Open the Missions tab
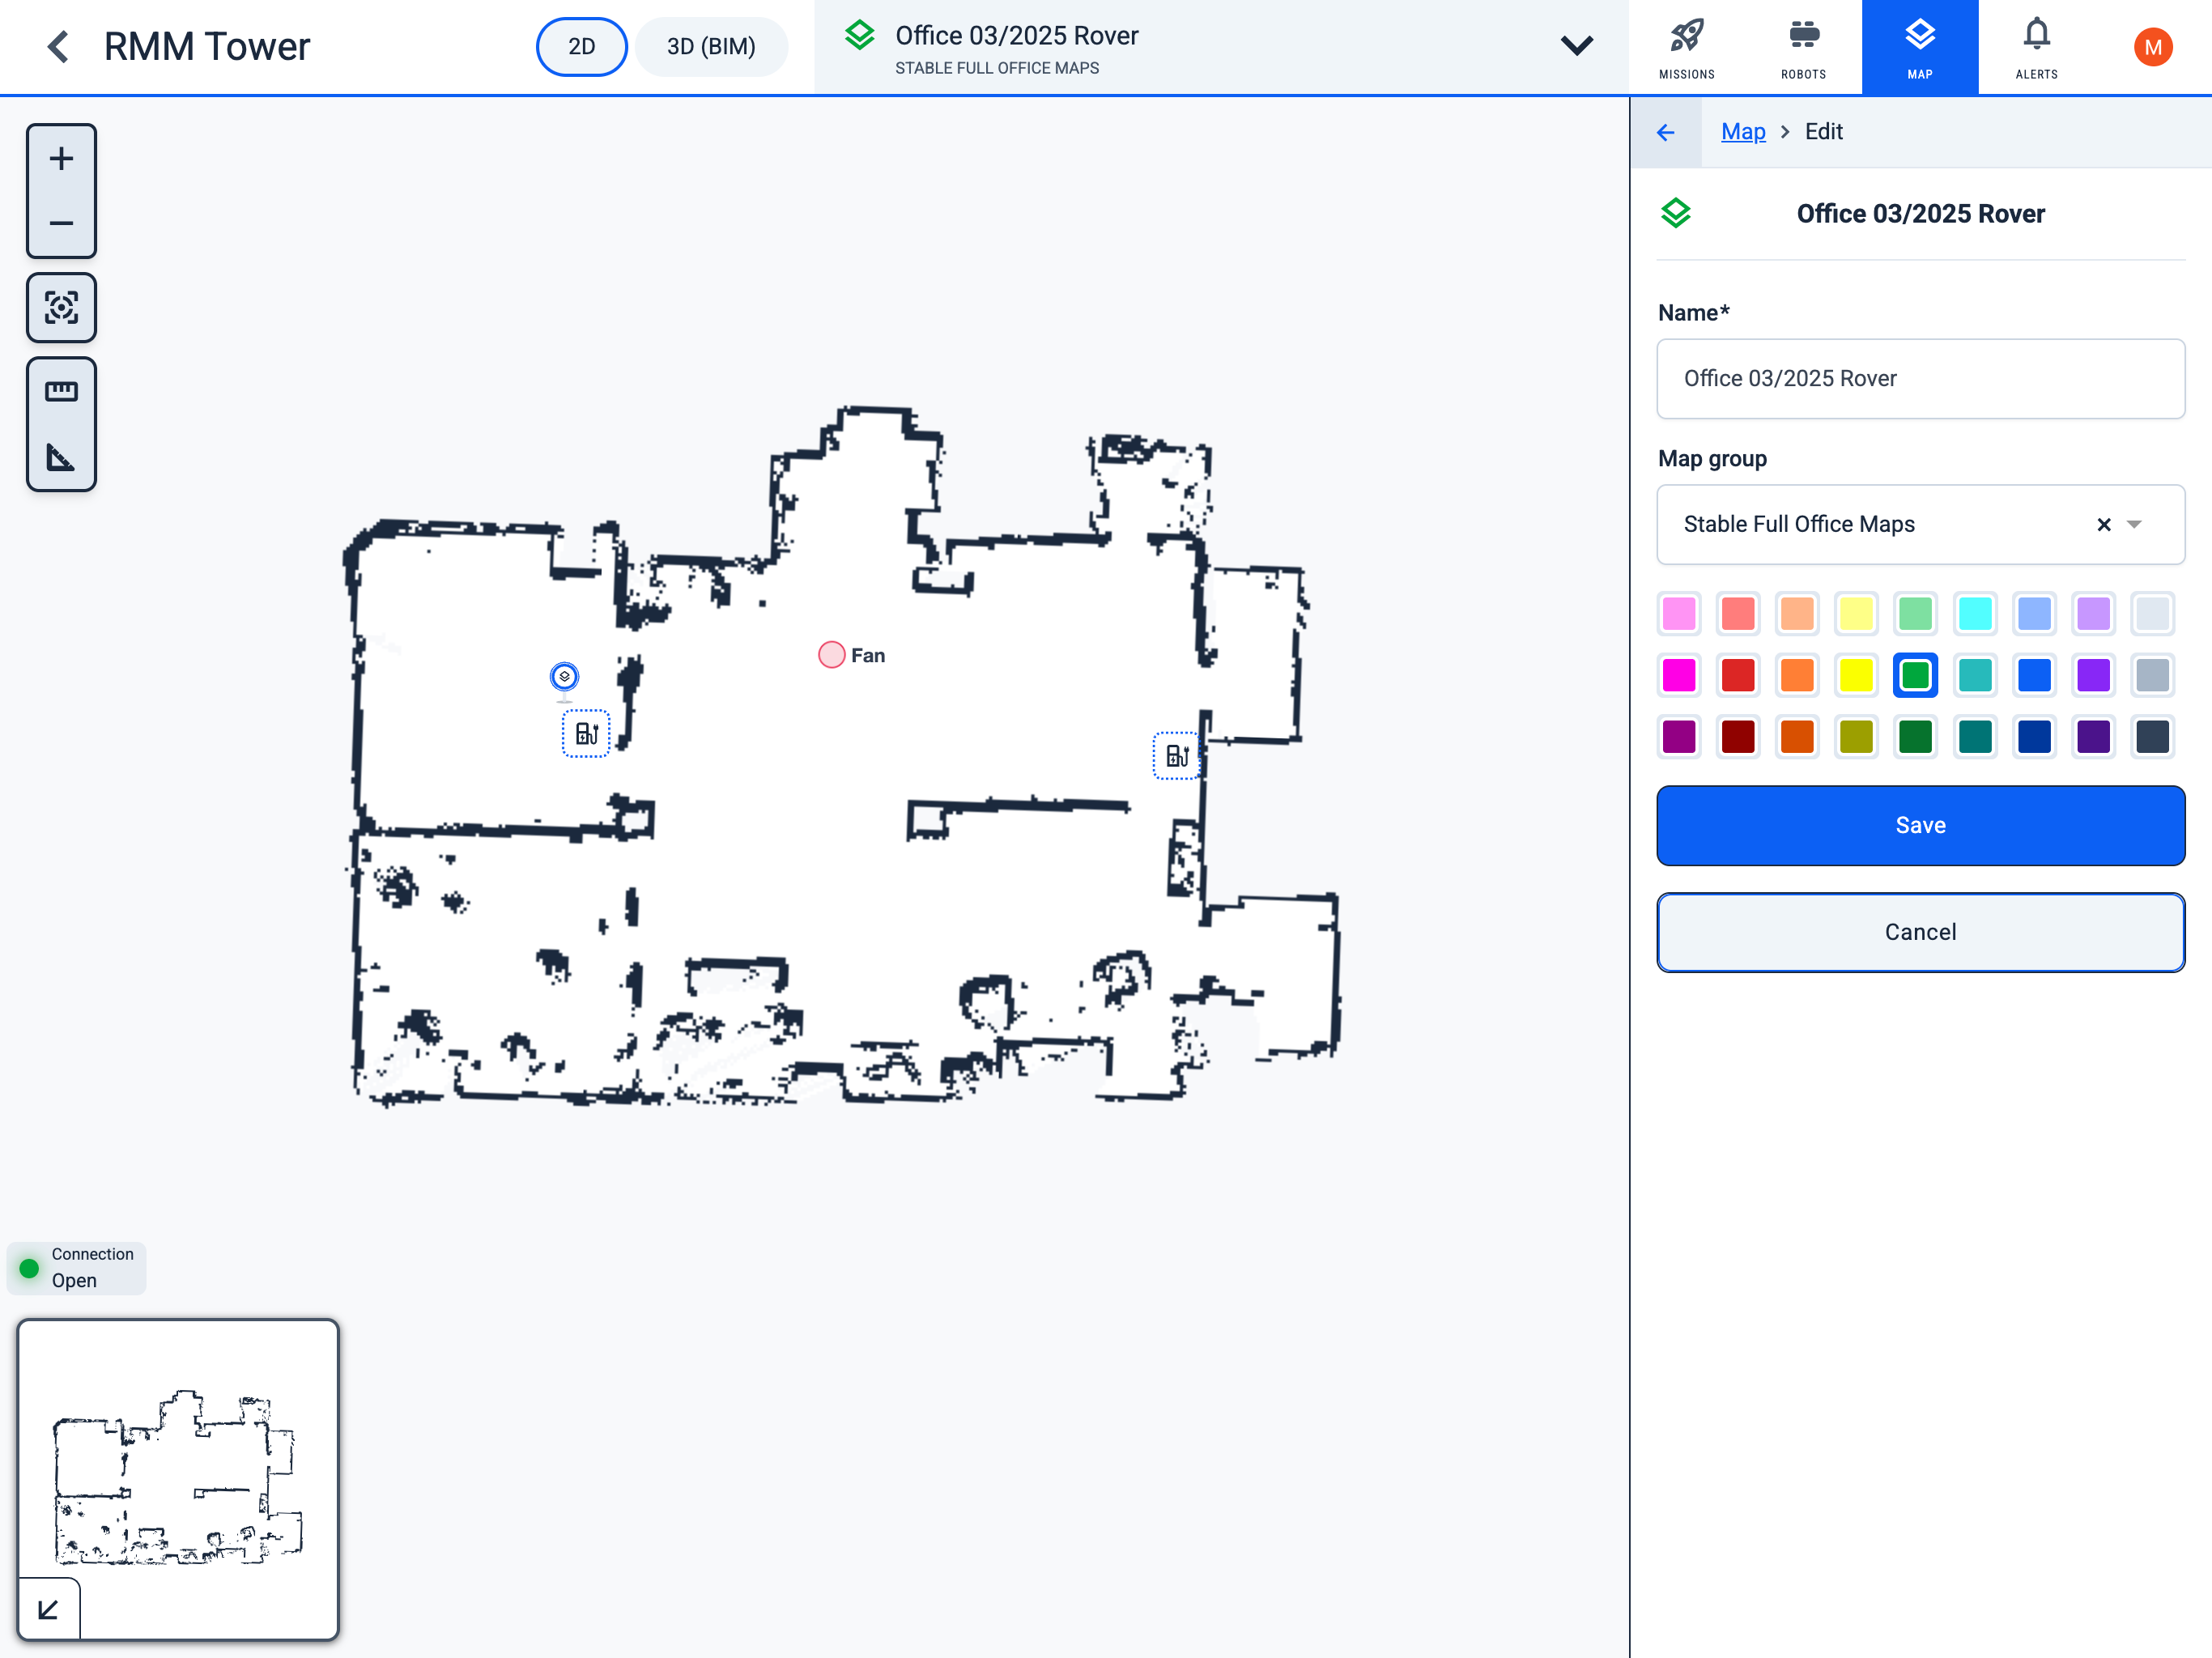This screenshot has width=2212, height=1658. [x=1686, y=47]
